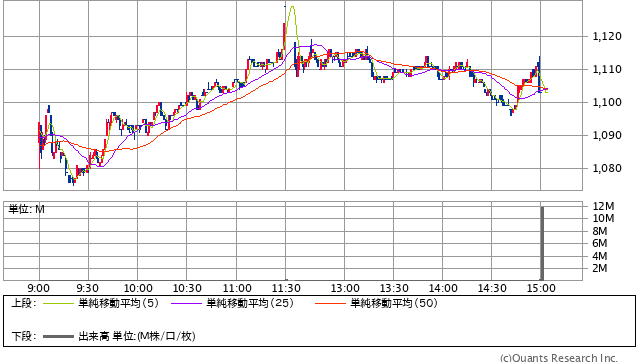The image size is (638, 362).
Task: Click the (c)Quants Research Inc. credit text
Action: point(559,358)
